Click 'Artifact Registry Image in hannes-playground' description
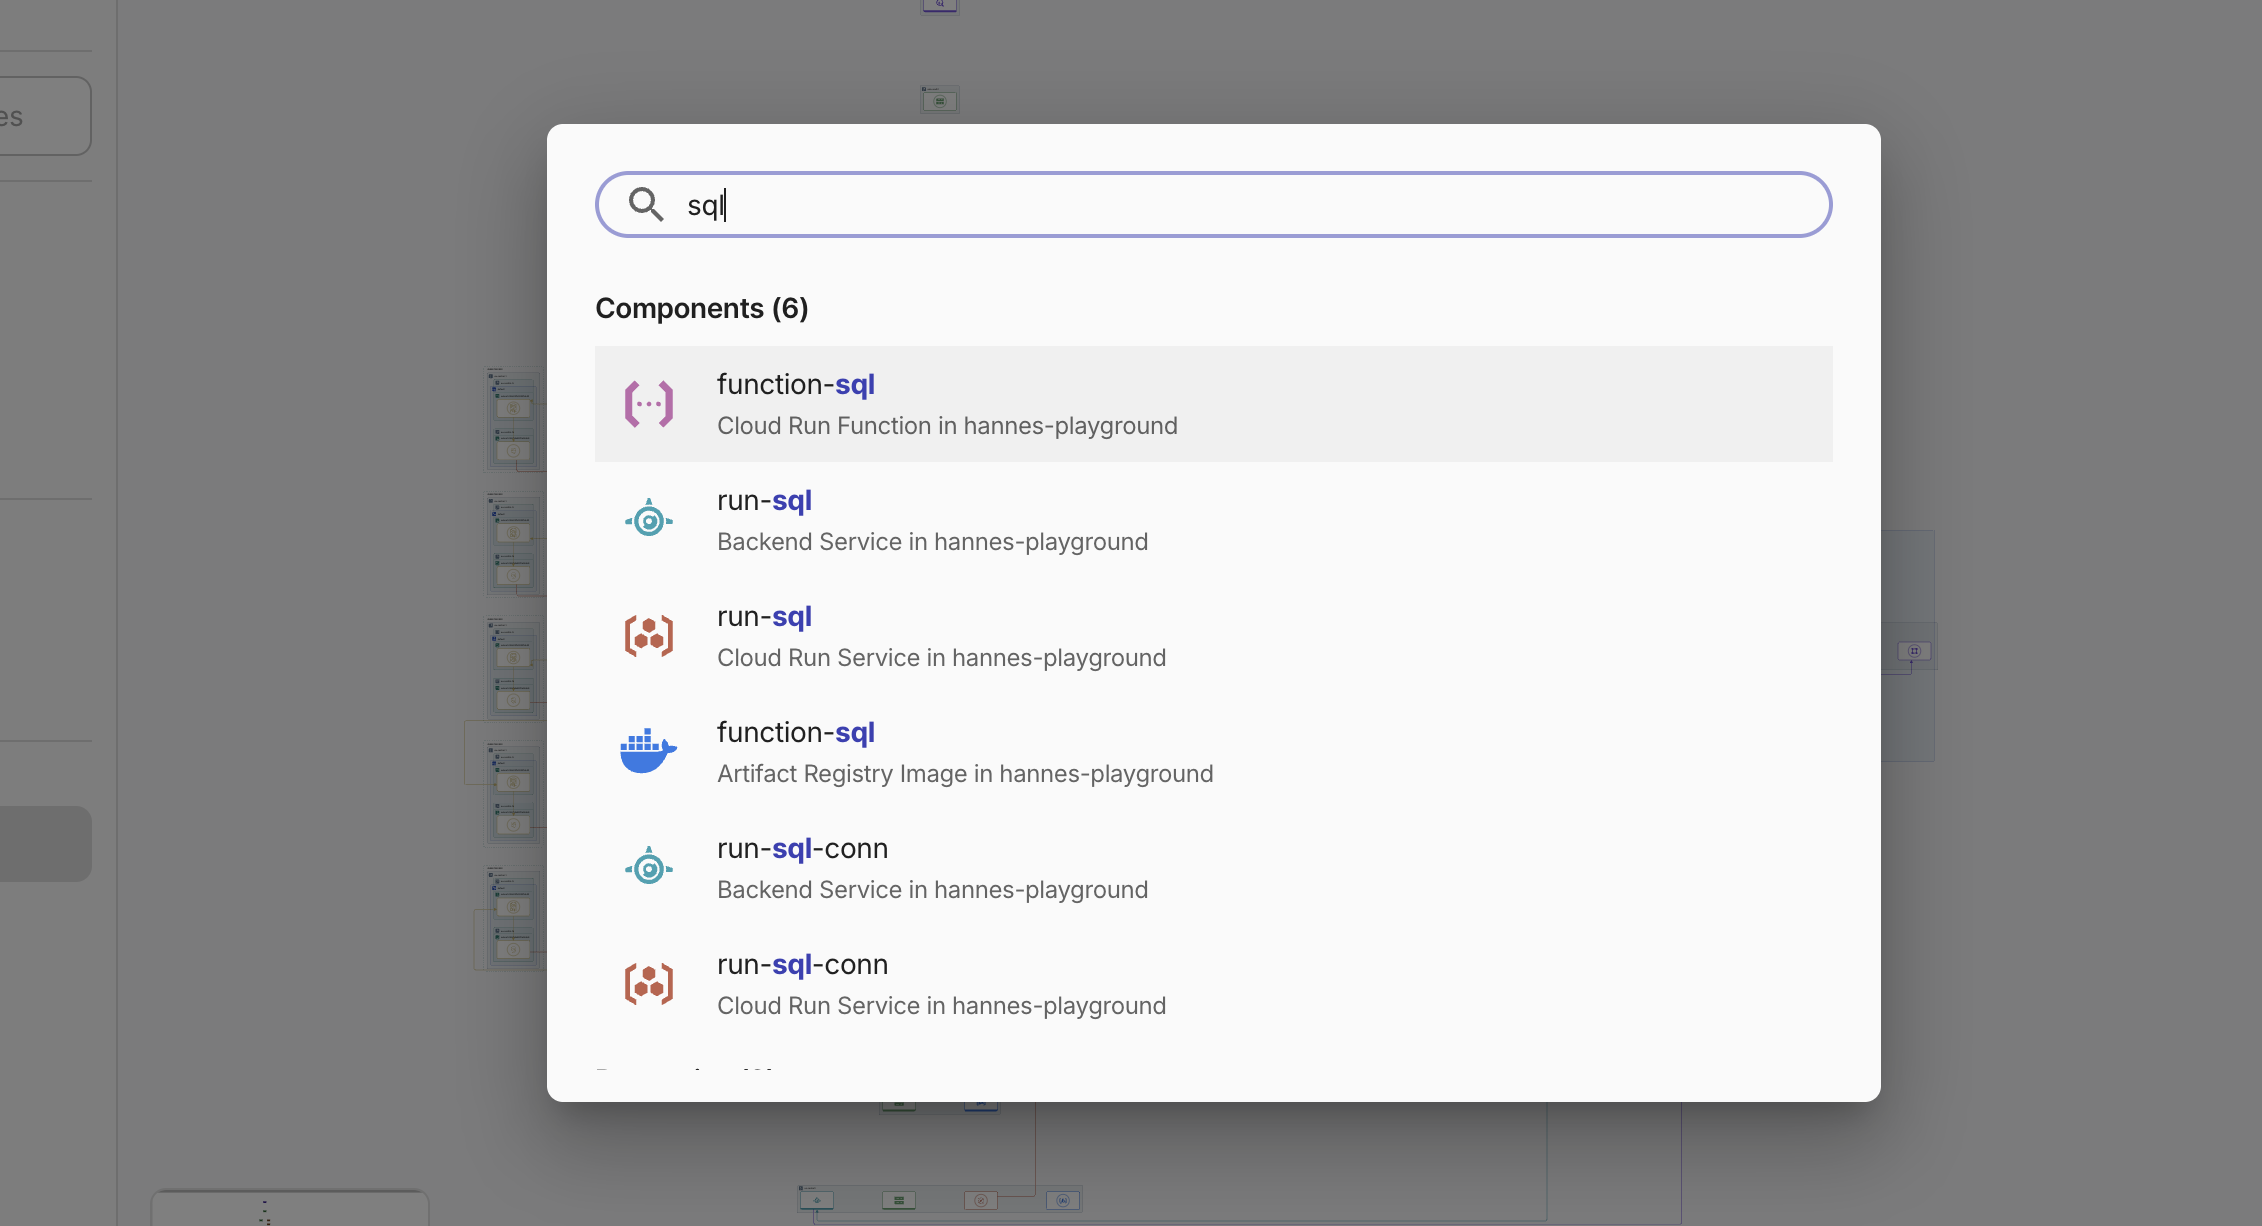The height and width of the screenshot is (1226, 2262). [965, 774]
